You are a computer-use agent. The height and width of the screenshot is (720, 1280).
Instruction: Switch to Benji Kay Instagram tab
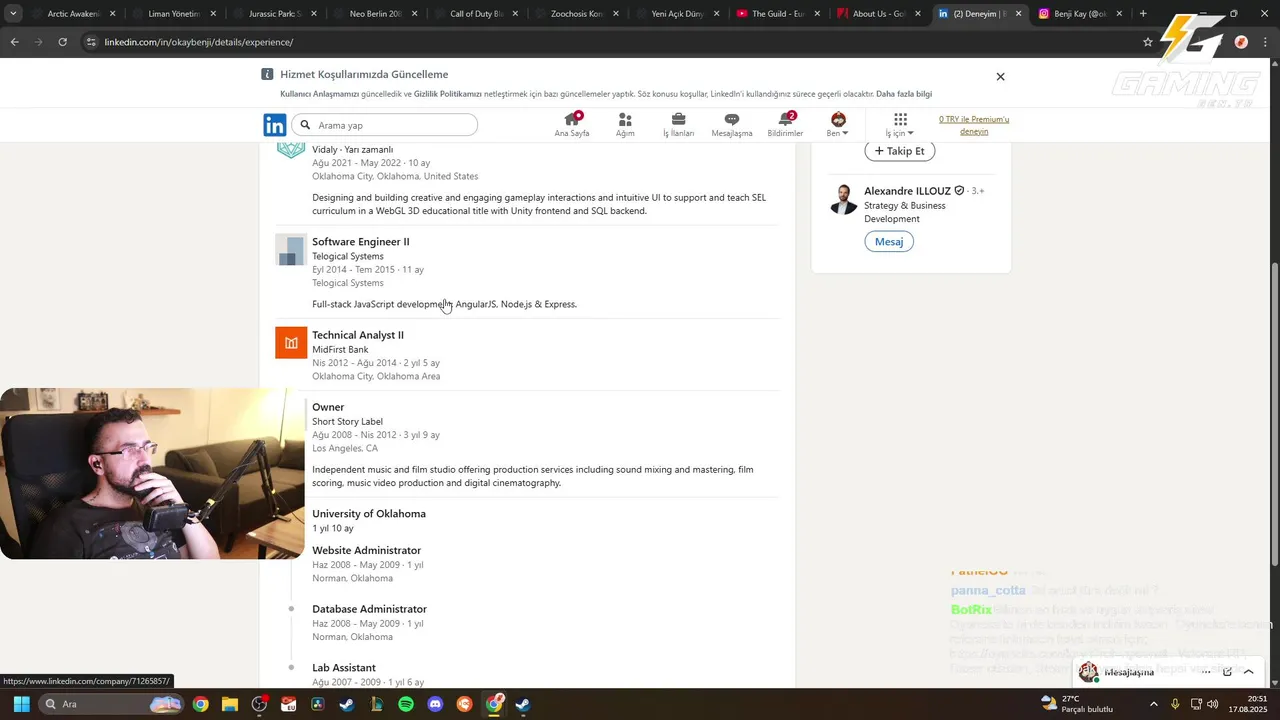click(x=1079, y=14)
